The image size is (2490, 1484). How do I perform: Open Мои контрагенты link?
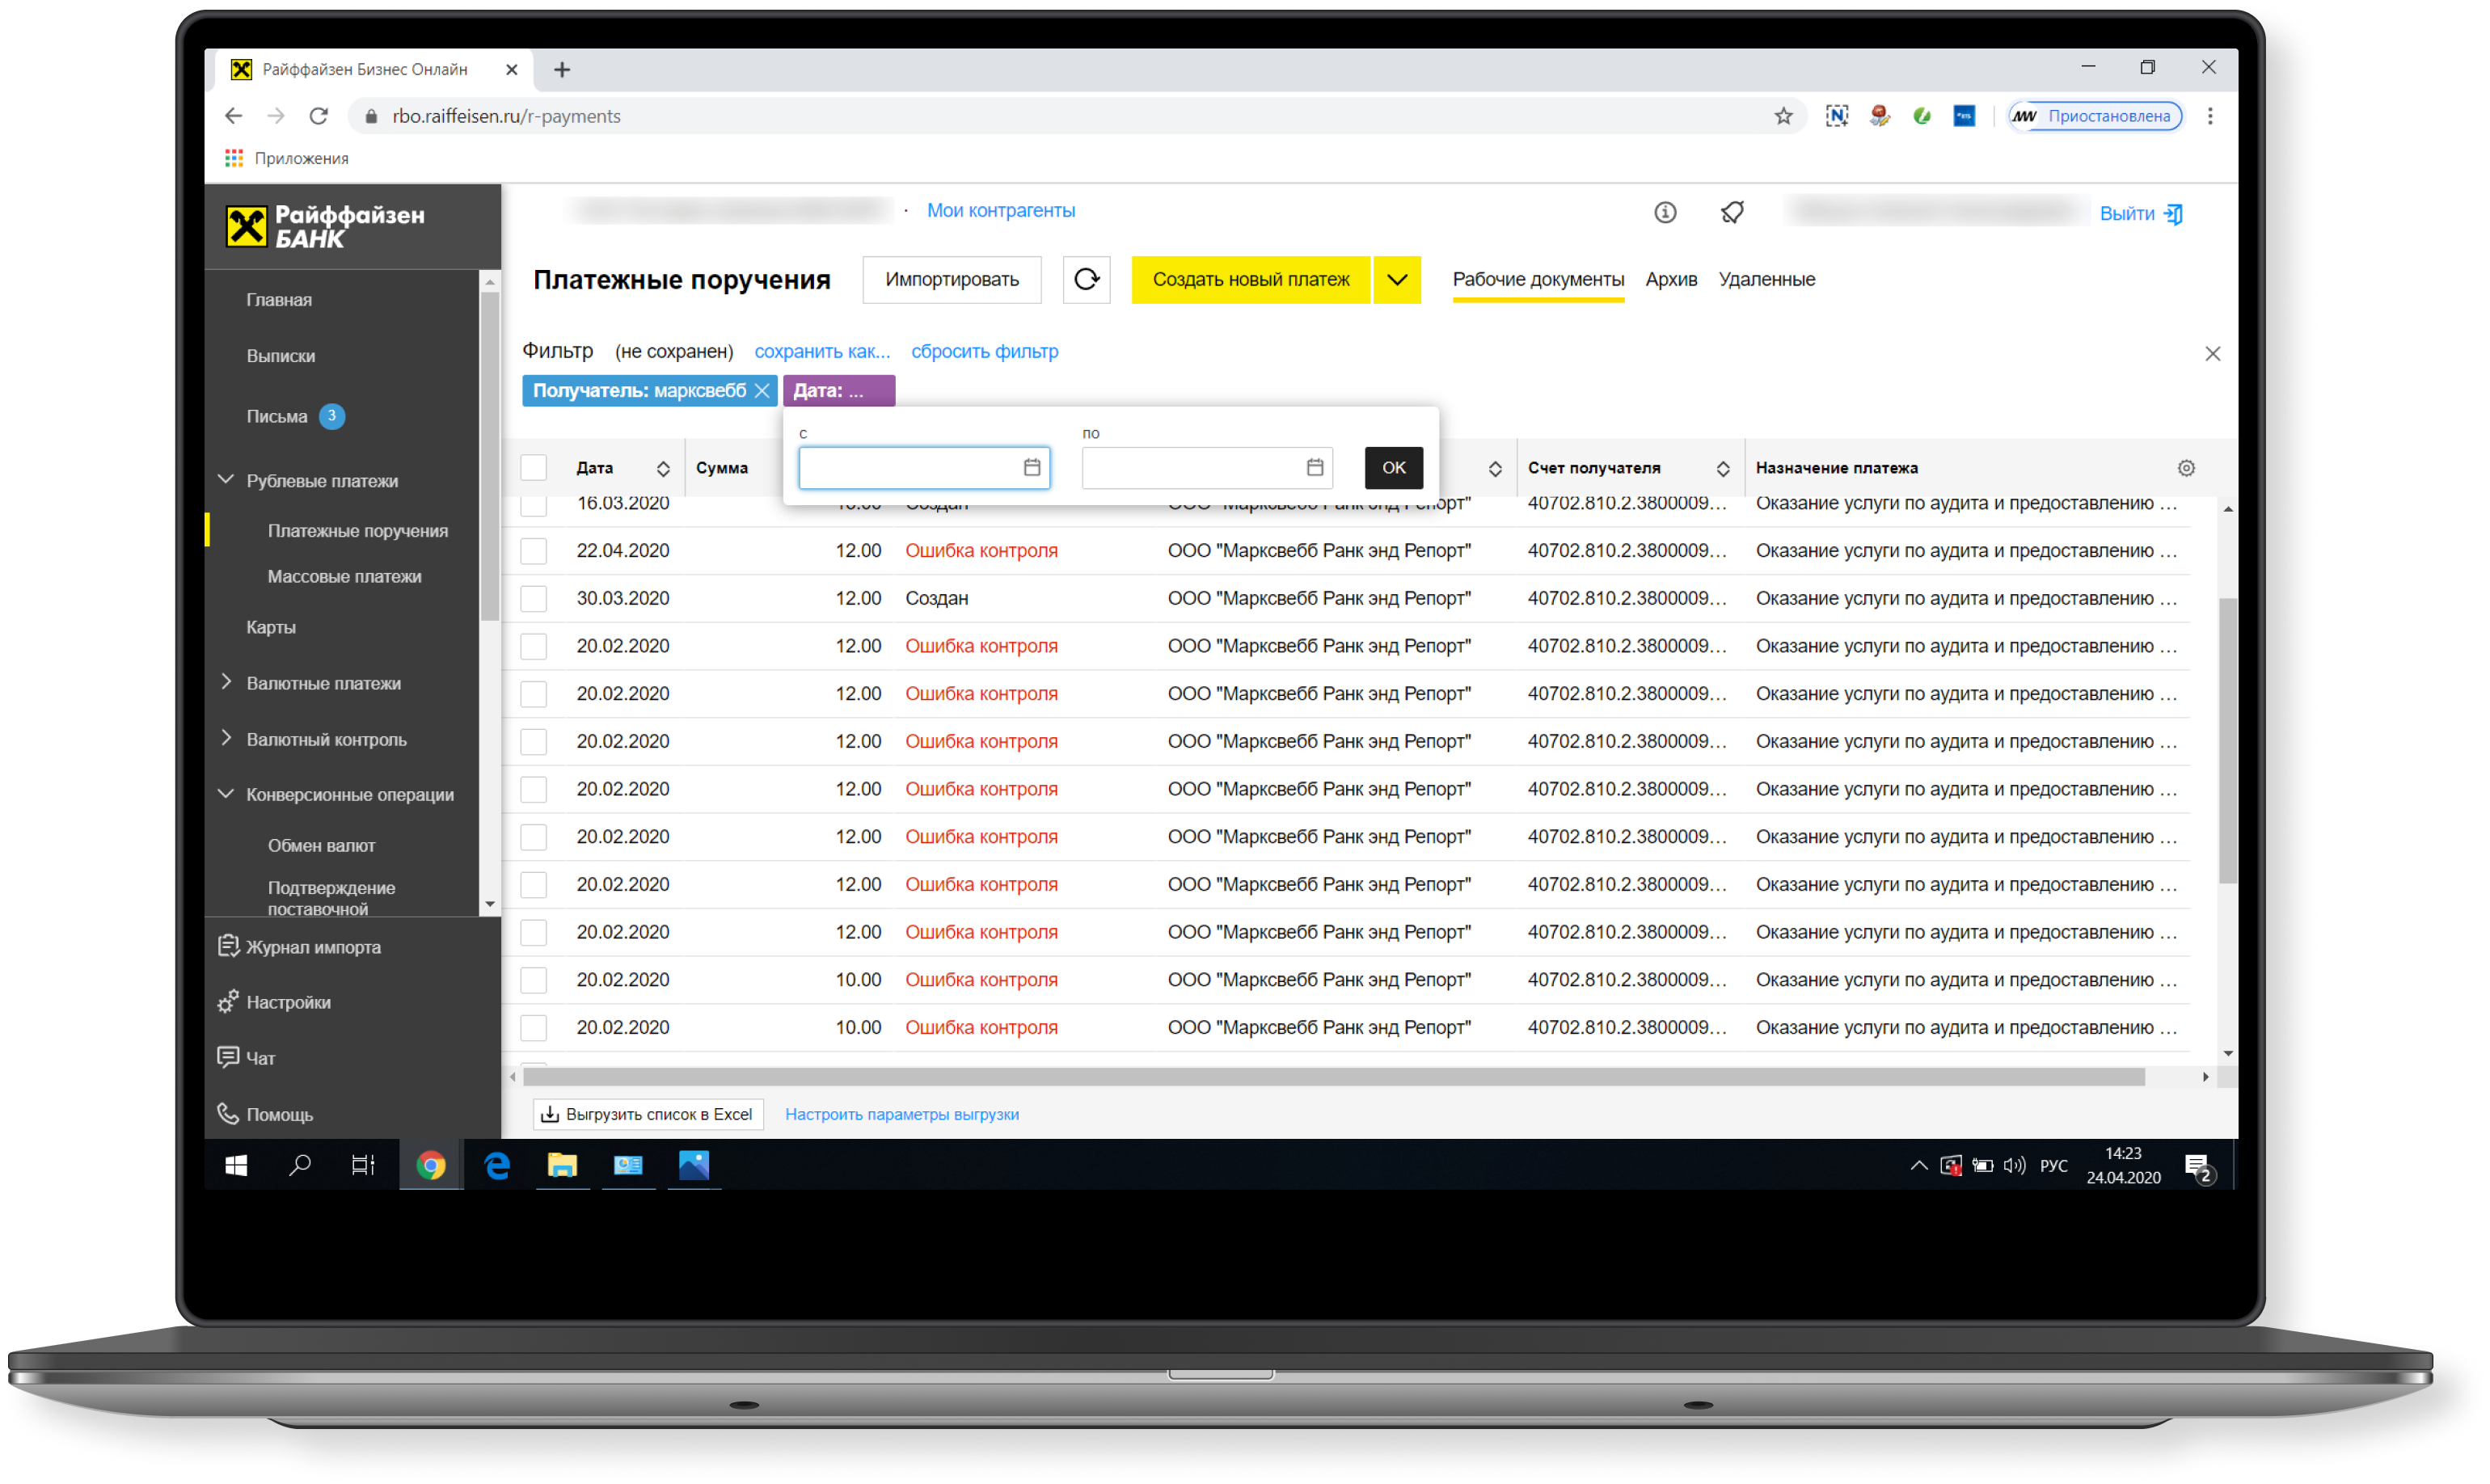click(1000, 210)
